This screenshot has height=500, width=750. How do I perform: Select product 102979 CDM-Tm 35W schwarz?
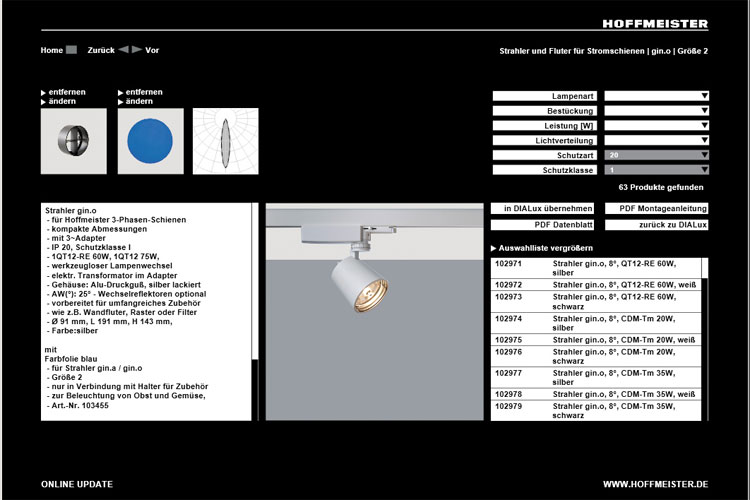point(596,411)
